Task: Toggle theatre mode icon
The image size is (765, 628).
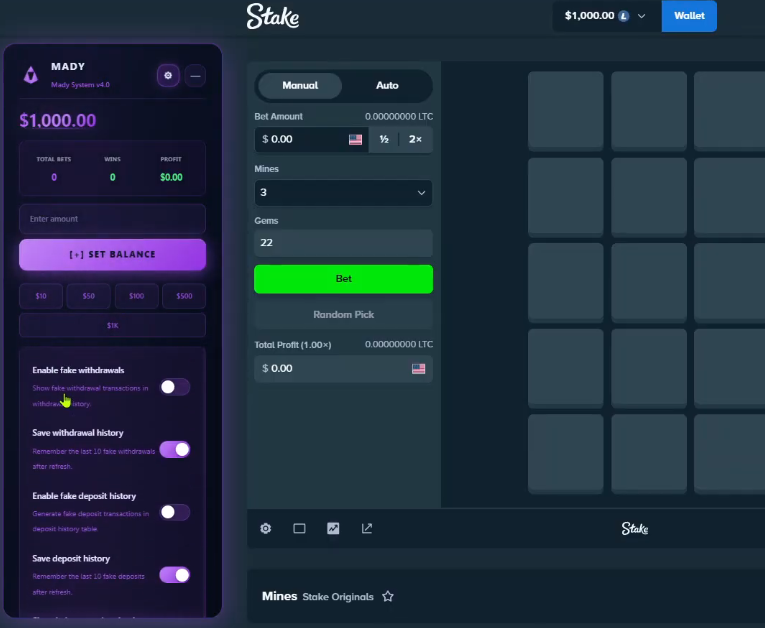Action: coord(299,528)
